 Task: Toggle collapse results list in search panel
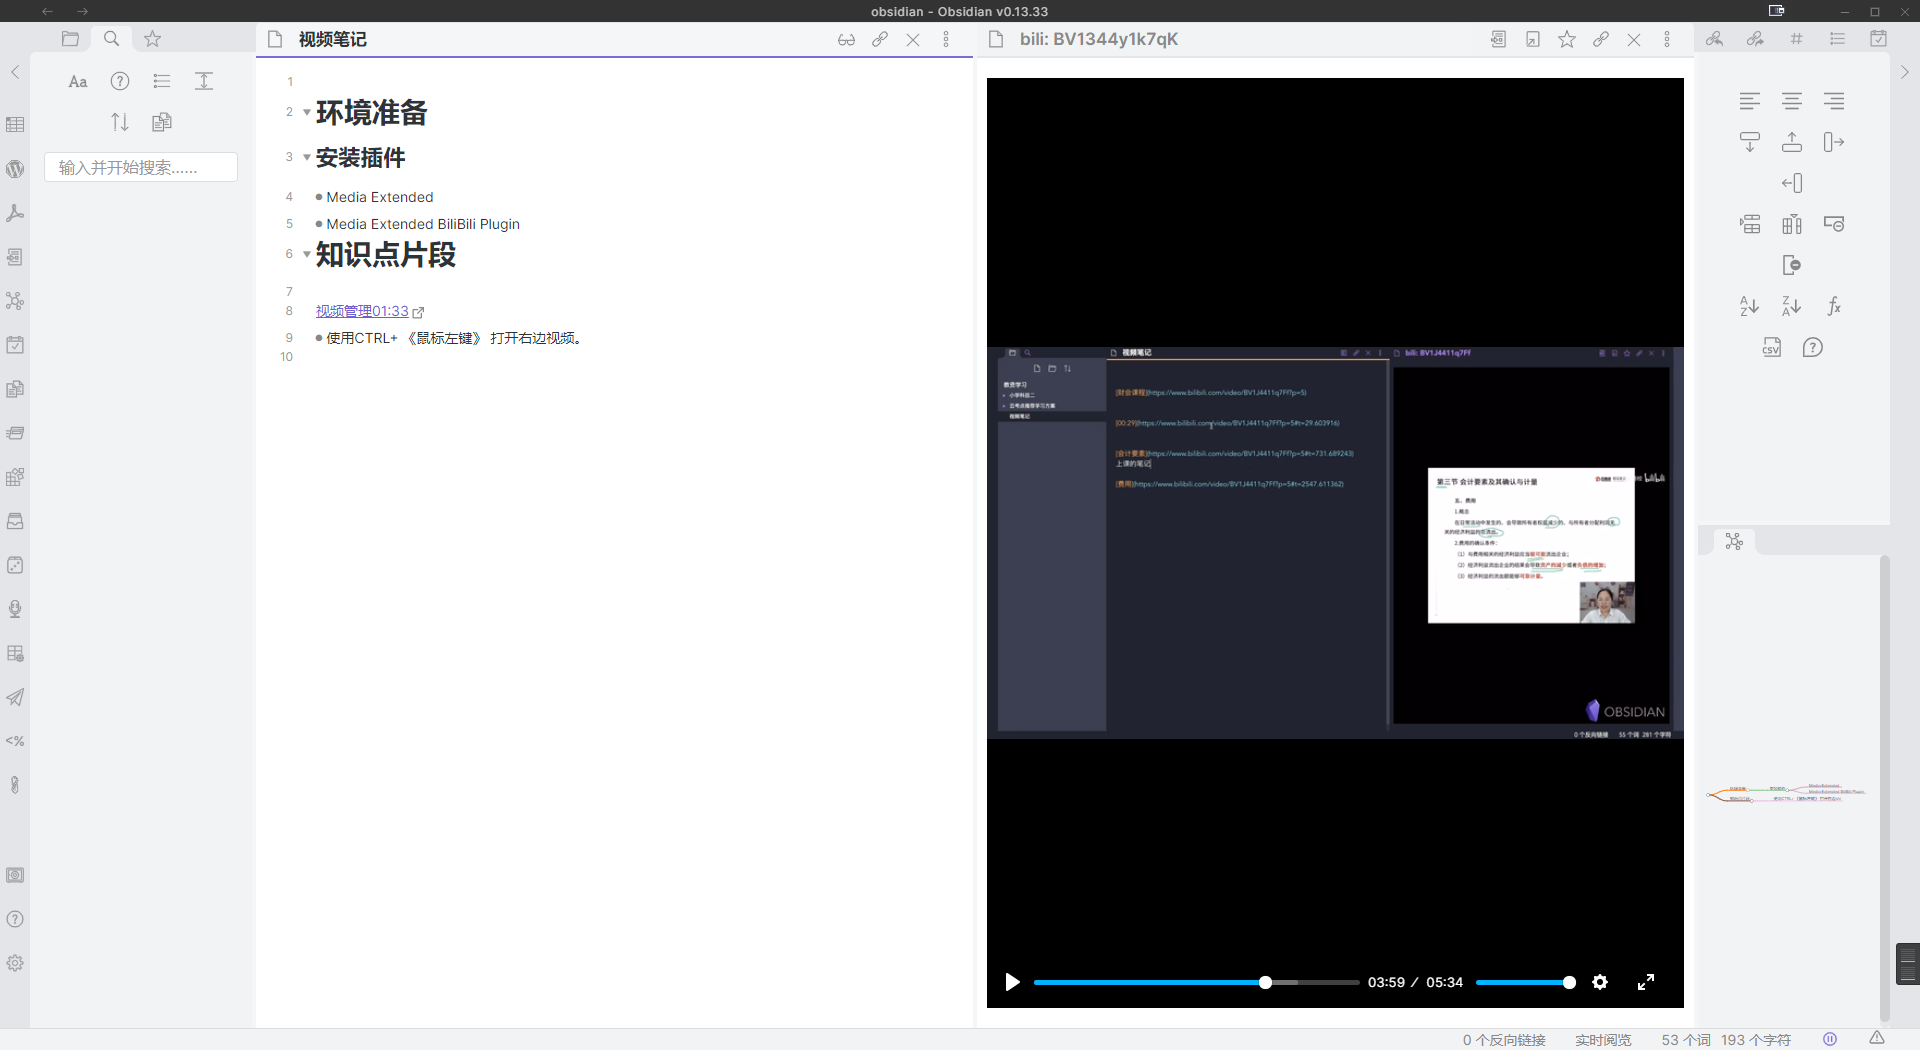click(162, 82)
